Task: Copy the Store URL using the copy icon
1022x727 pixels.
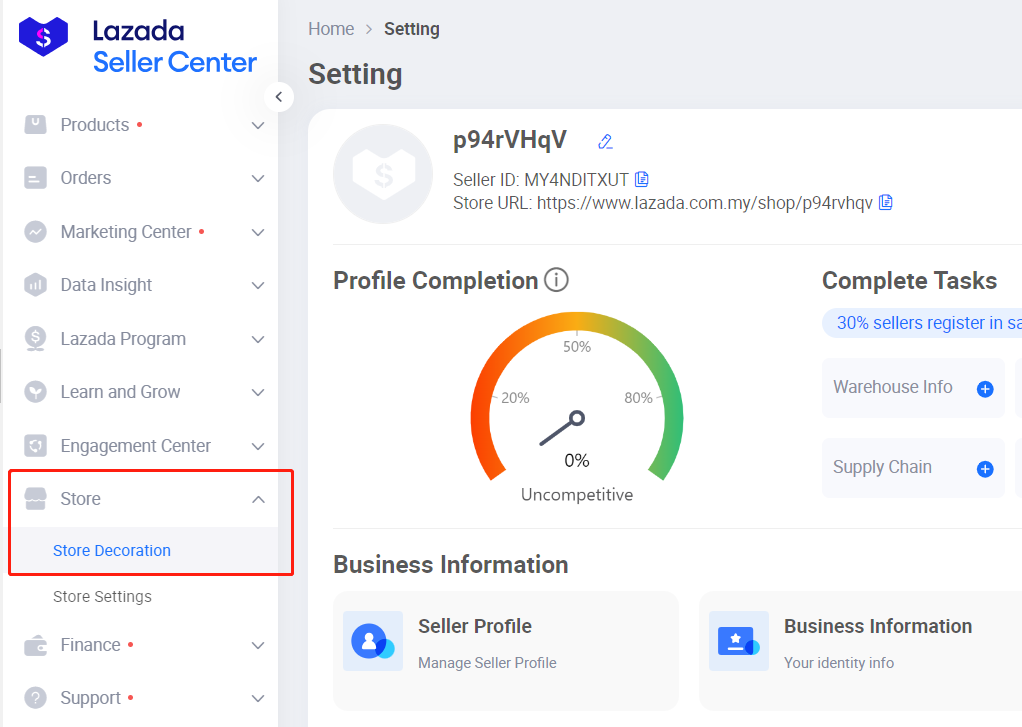Action: point(885,202)
